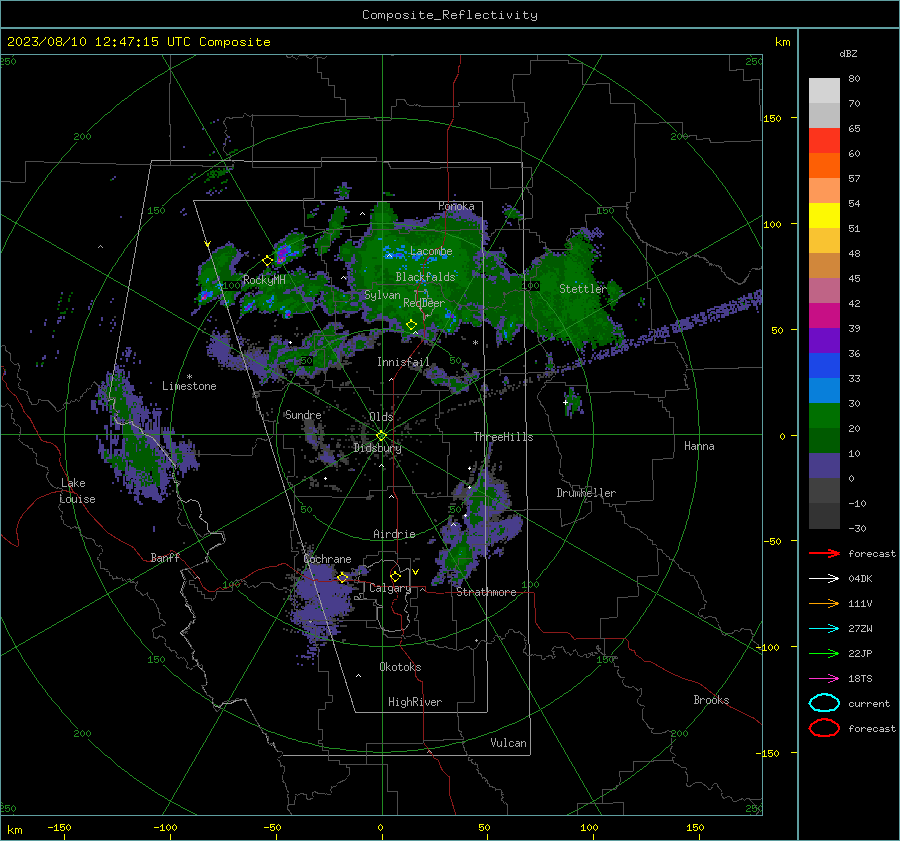Click the light gray swatch between 80 and 70 dBZ
The width and height of the screenshot is (900, 841).
(824, 91)
